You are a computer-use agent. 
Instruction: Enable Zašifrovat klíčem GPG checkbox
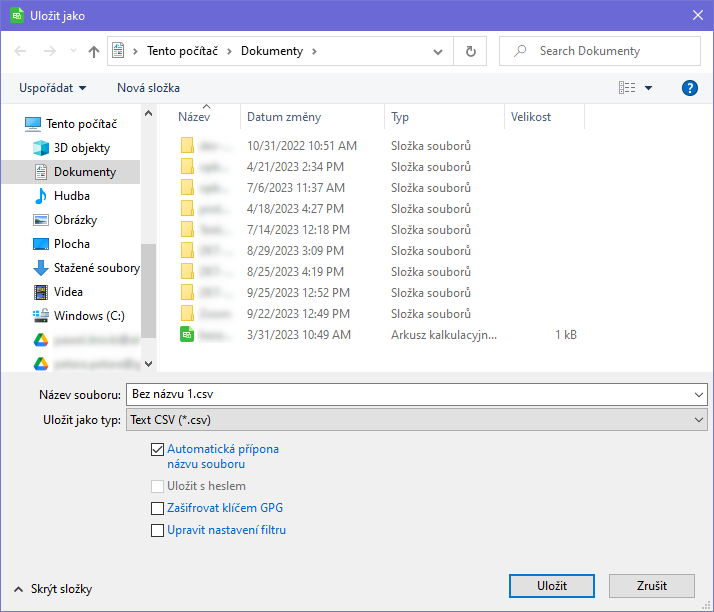pyautogui.click(x=157, y=508)
